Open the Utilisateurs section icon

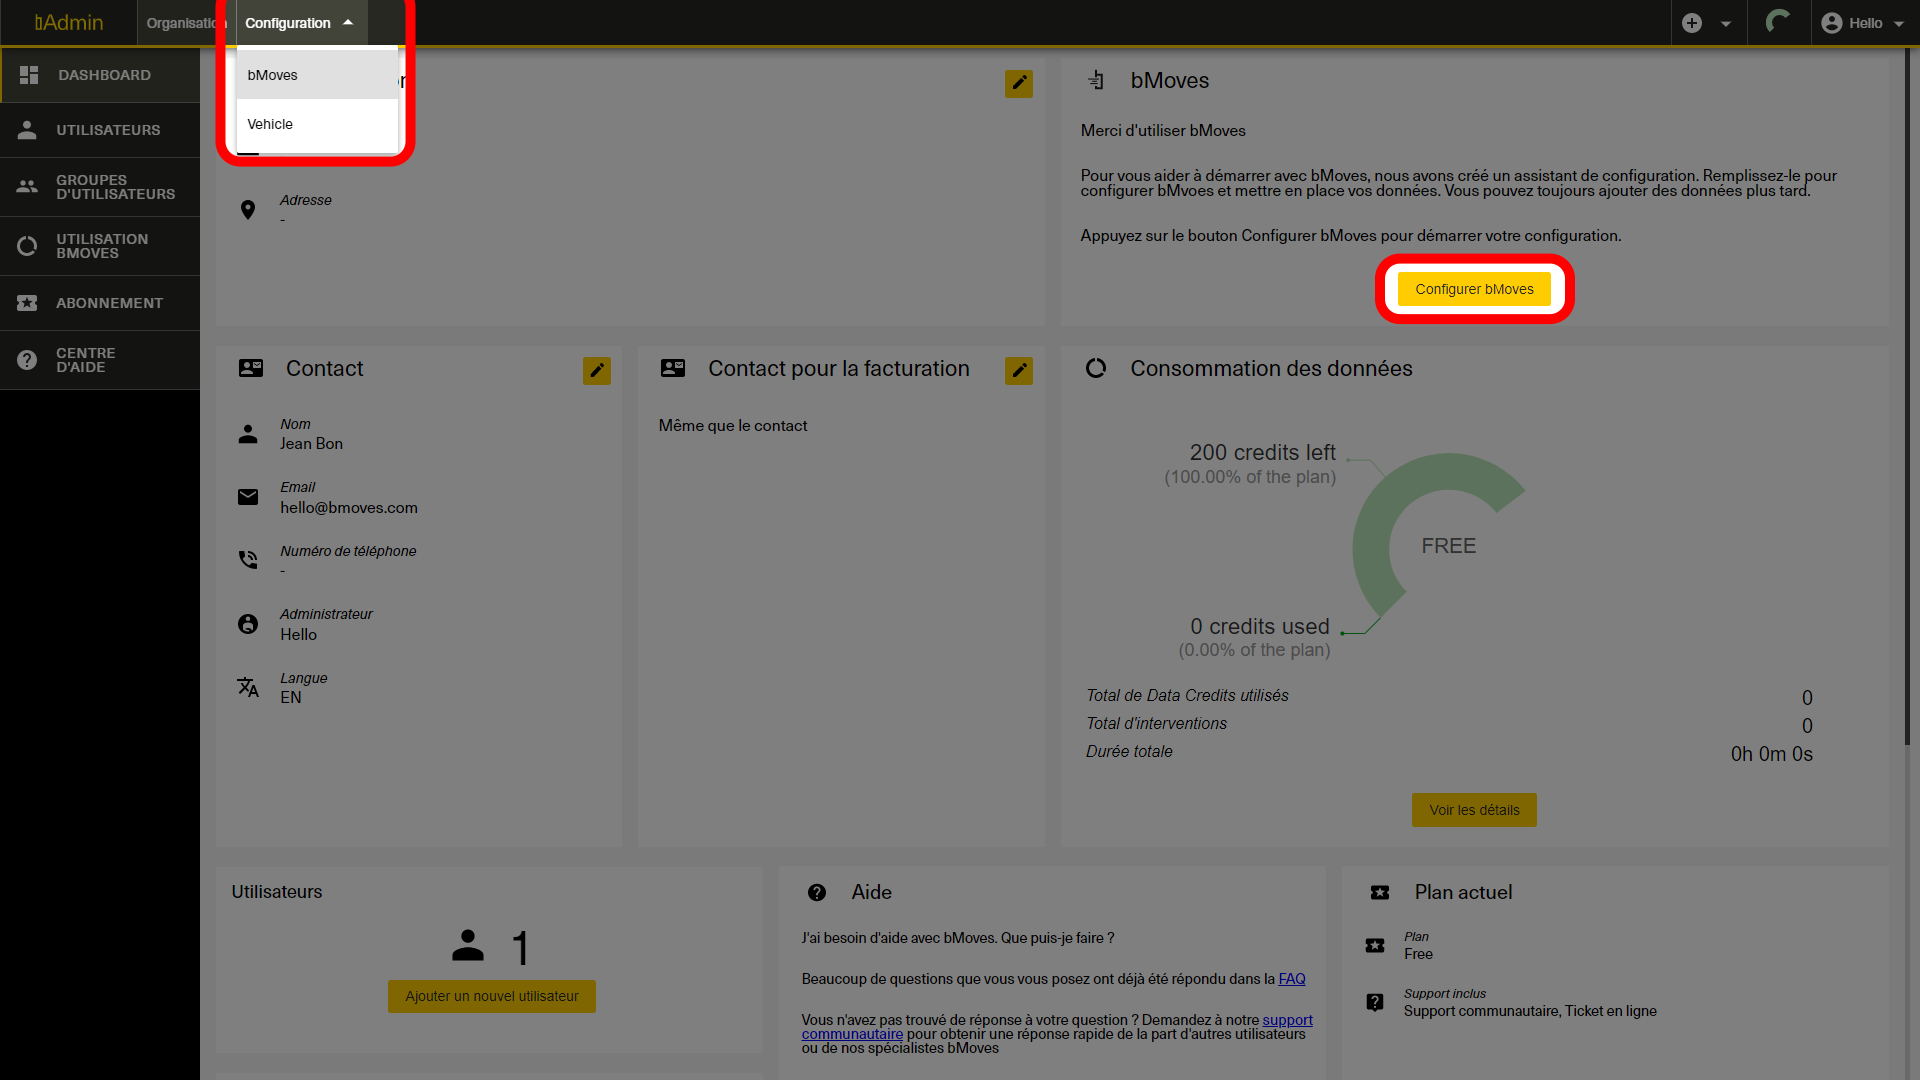click(27, 130)
